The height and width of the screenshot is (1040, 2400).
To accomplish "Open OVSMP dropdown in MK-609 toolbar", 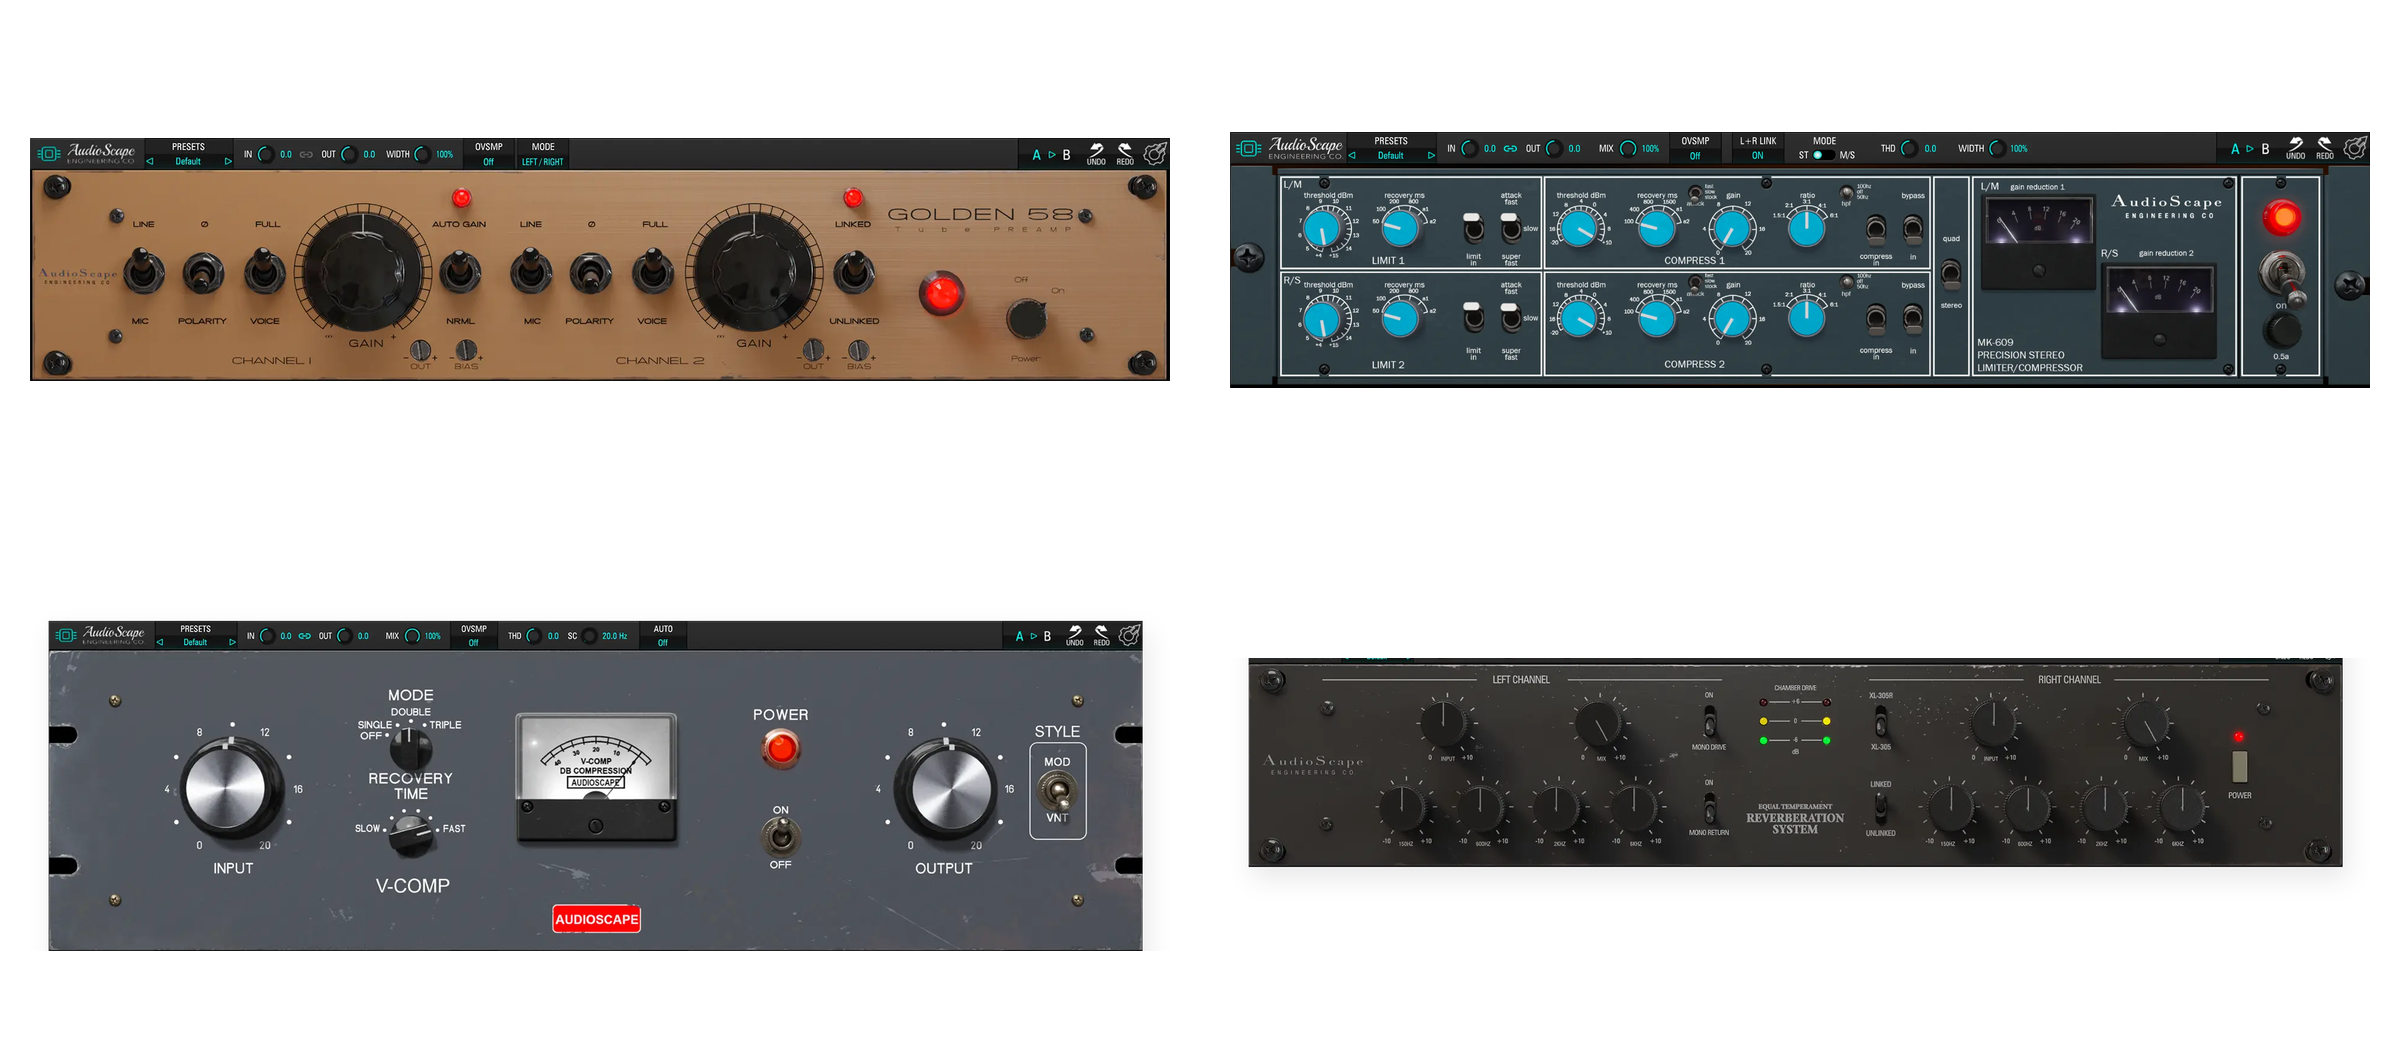I will tap(1695, 148).
